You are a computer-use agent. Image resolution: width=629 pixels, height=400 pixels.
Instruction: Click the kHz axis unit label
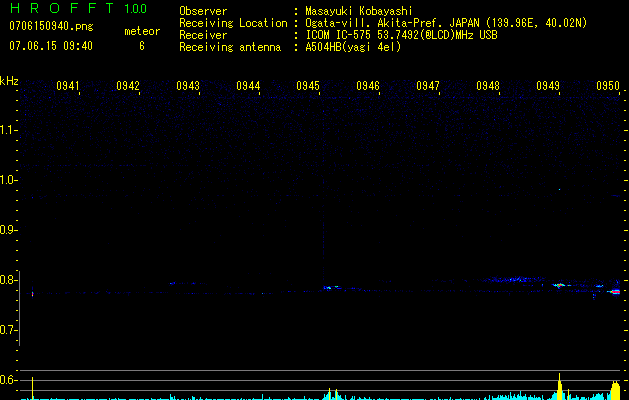(9, 81)
